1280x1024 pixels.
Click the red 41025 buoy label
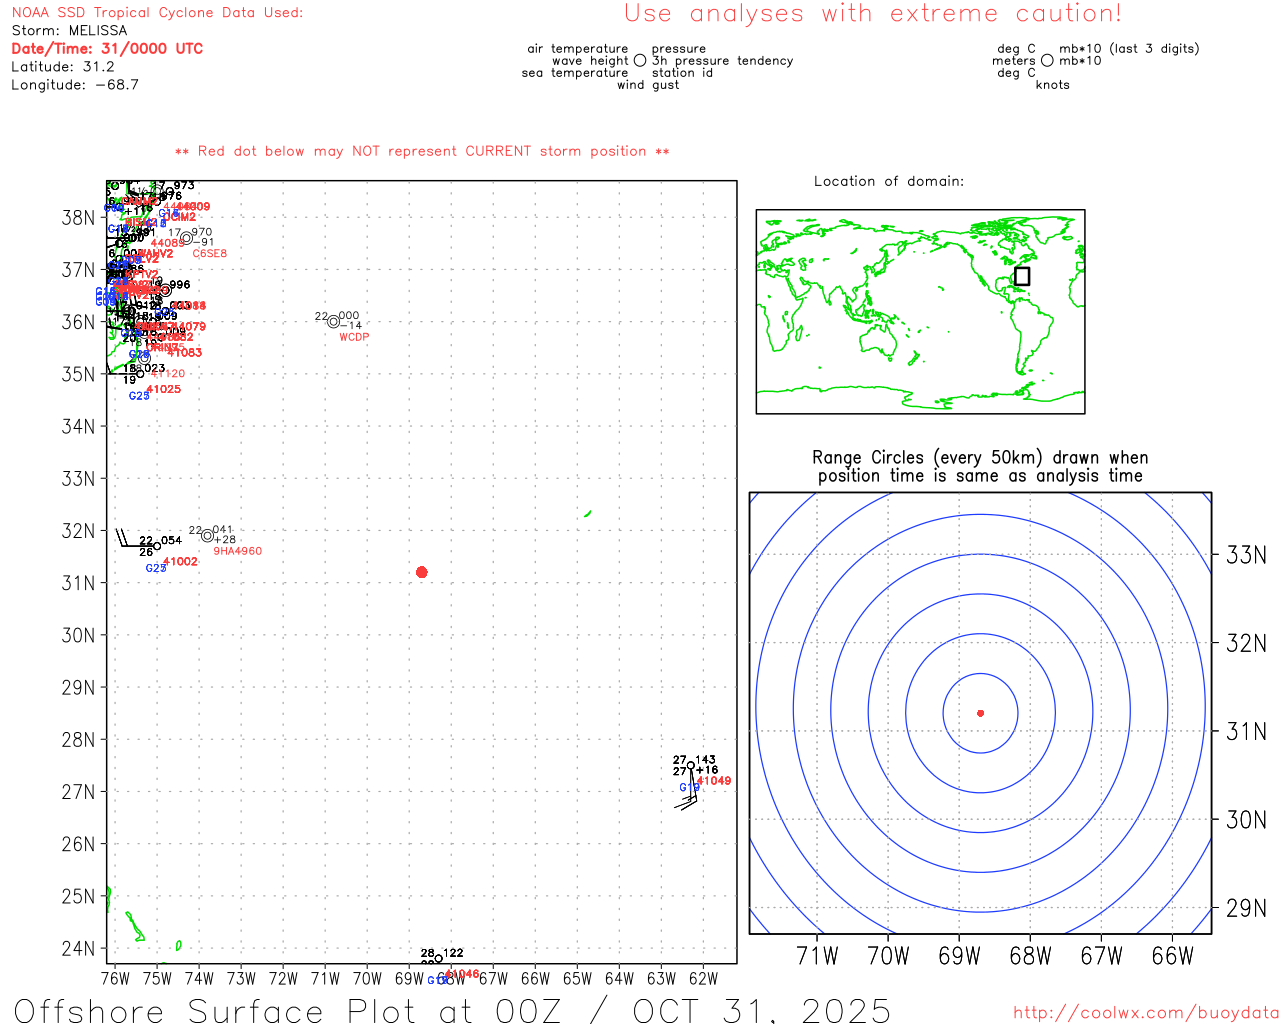click(x=164, y=390)
